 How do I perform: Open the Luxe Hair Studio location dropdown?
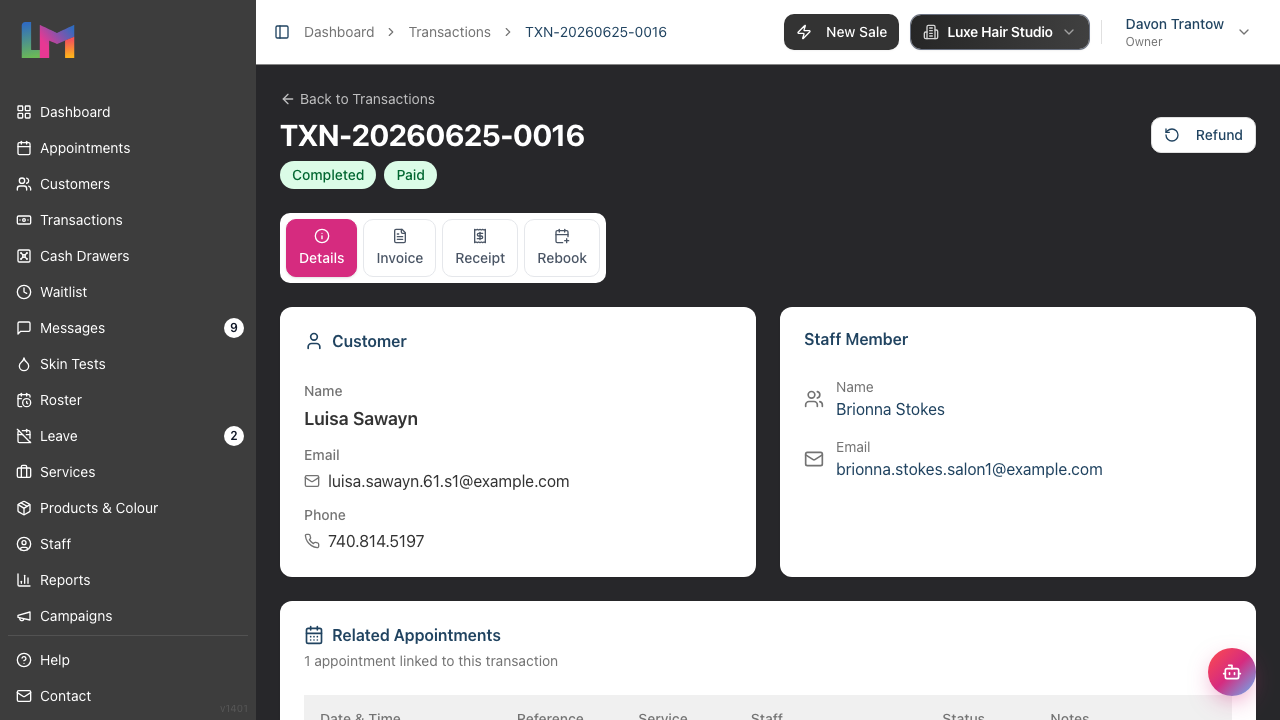pyautogui.click(x=1000, y=32)
